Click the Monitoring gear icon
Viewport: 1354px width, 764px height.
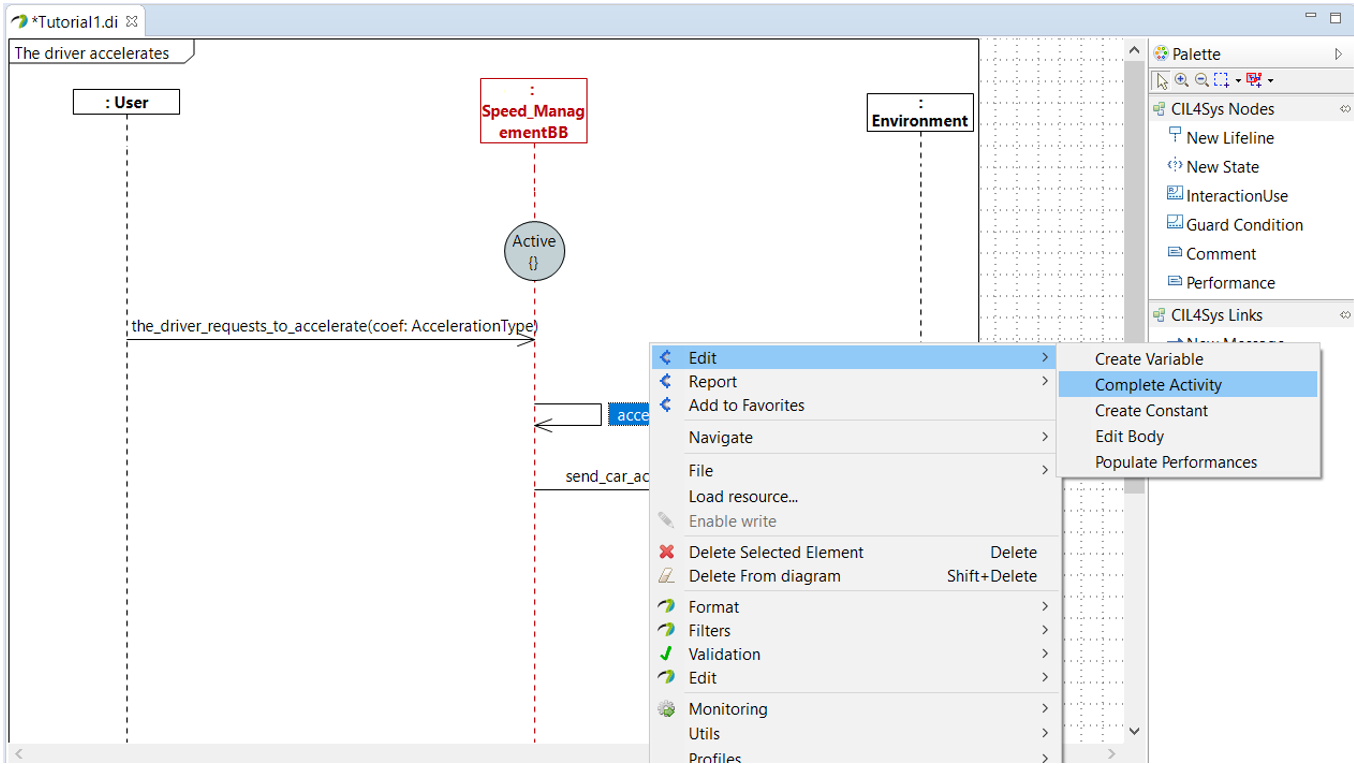[x=666, y=709]
